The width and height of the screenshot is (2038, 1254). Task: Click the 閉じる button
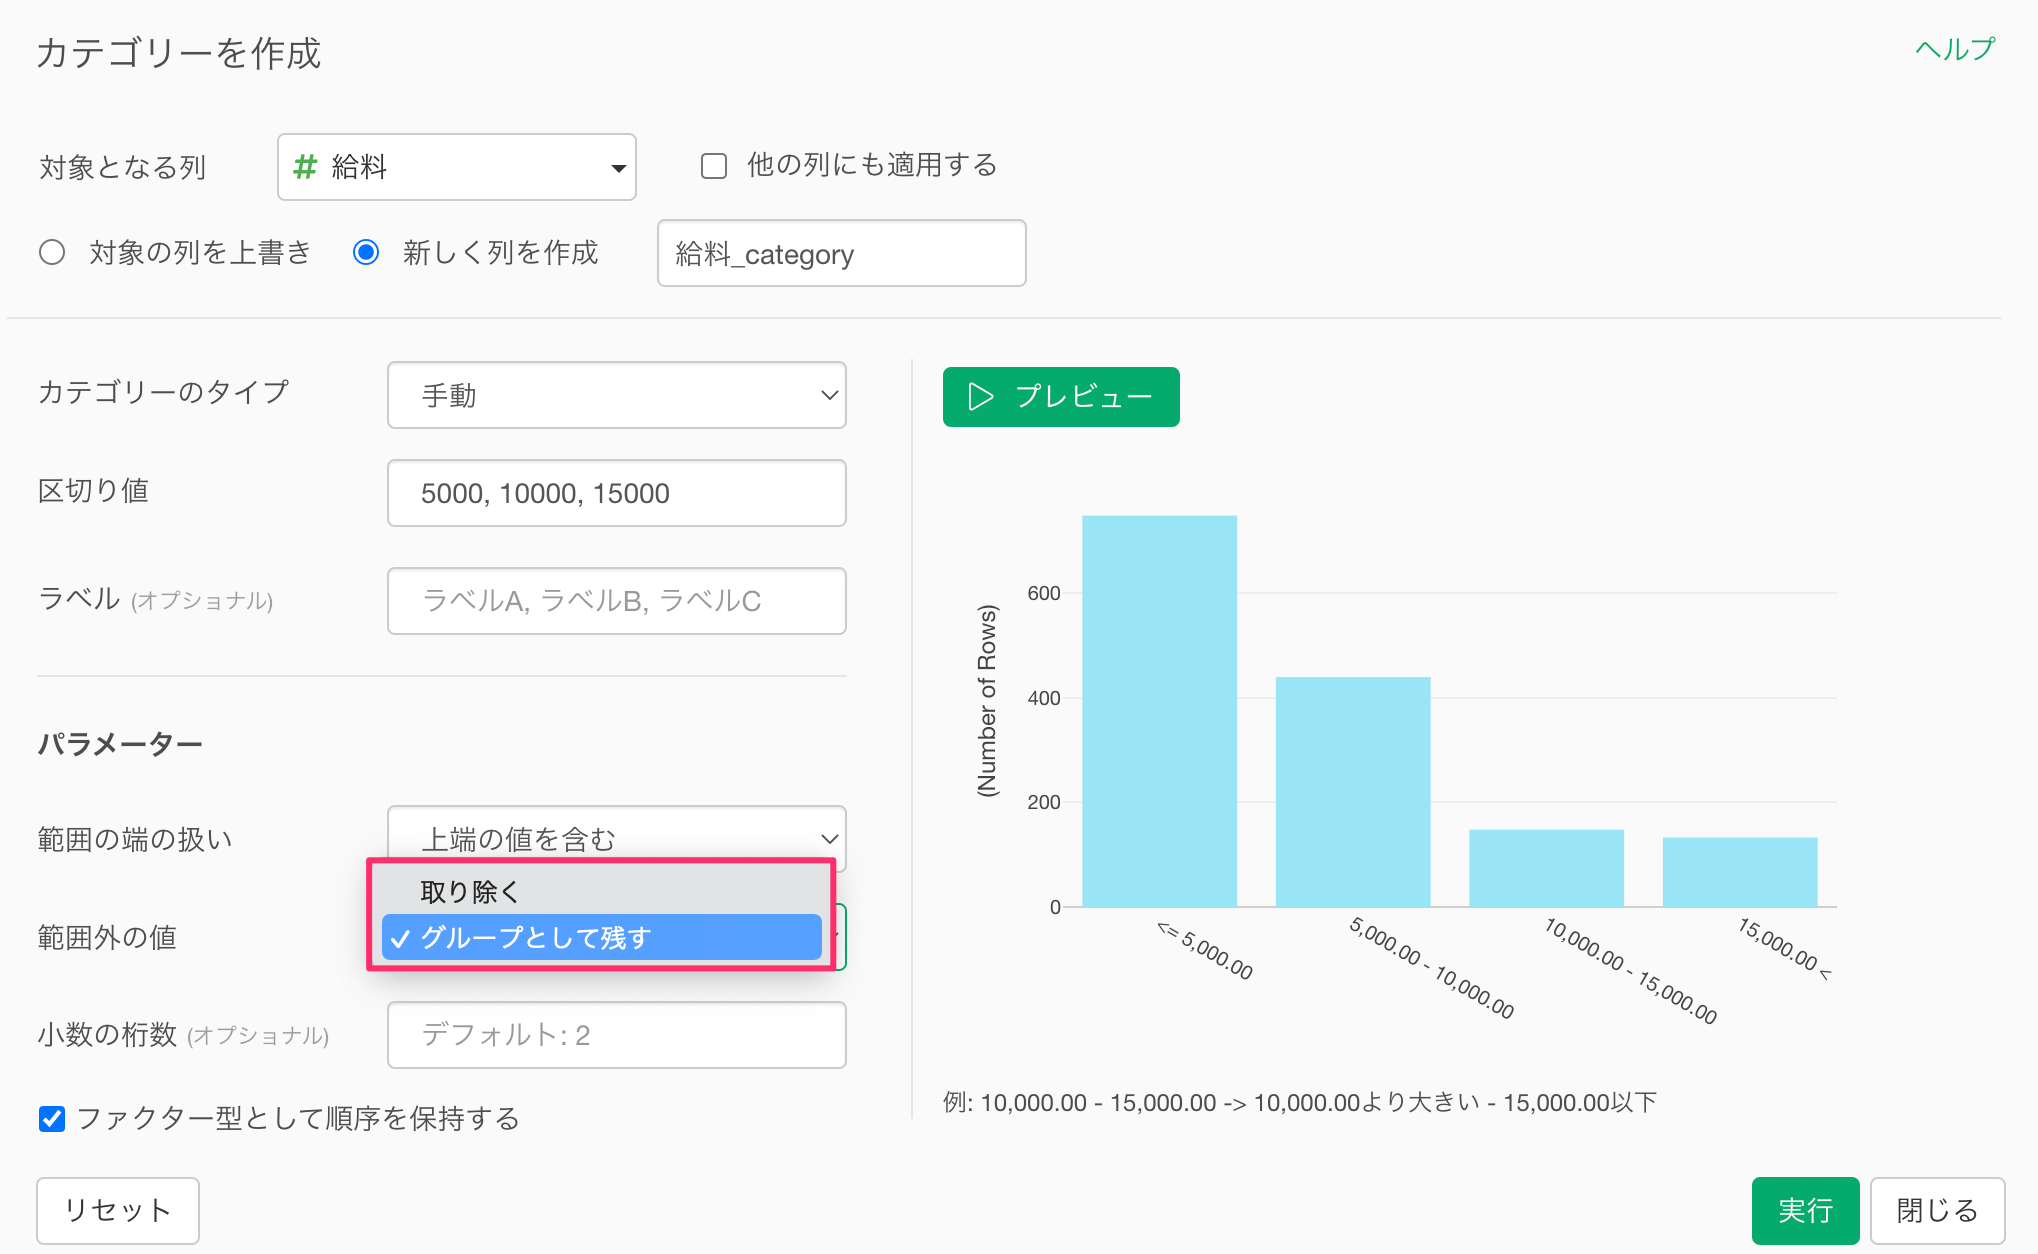(x=1937, y=1210)
